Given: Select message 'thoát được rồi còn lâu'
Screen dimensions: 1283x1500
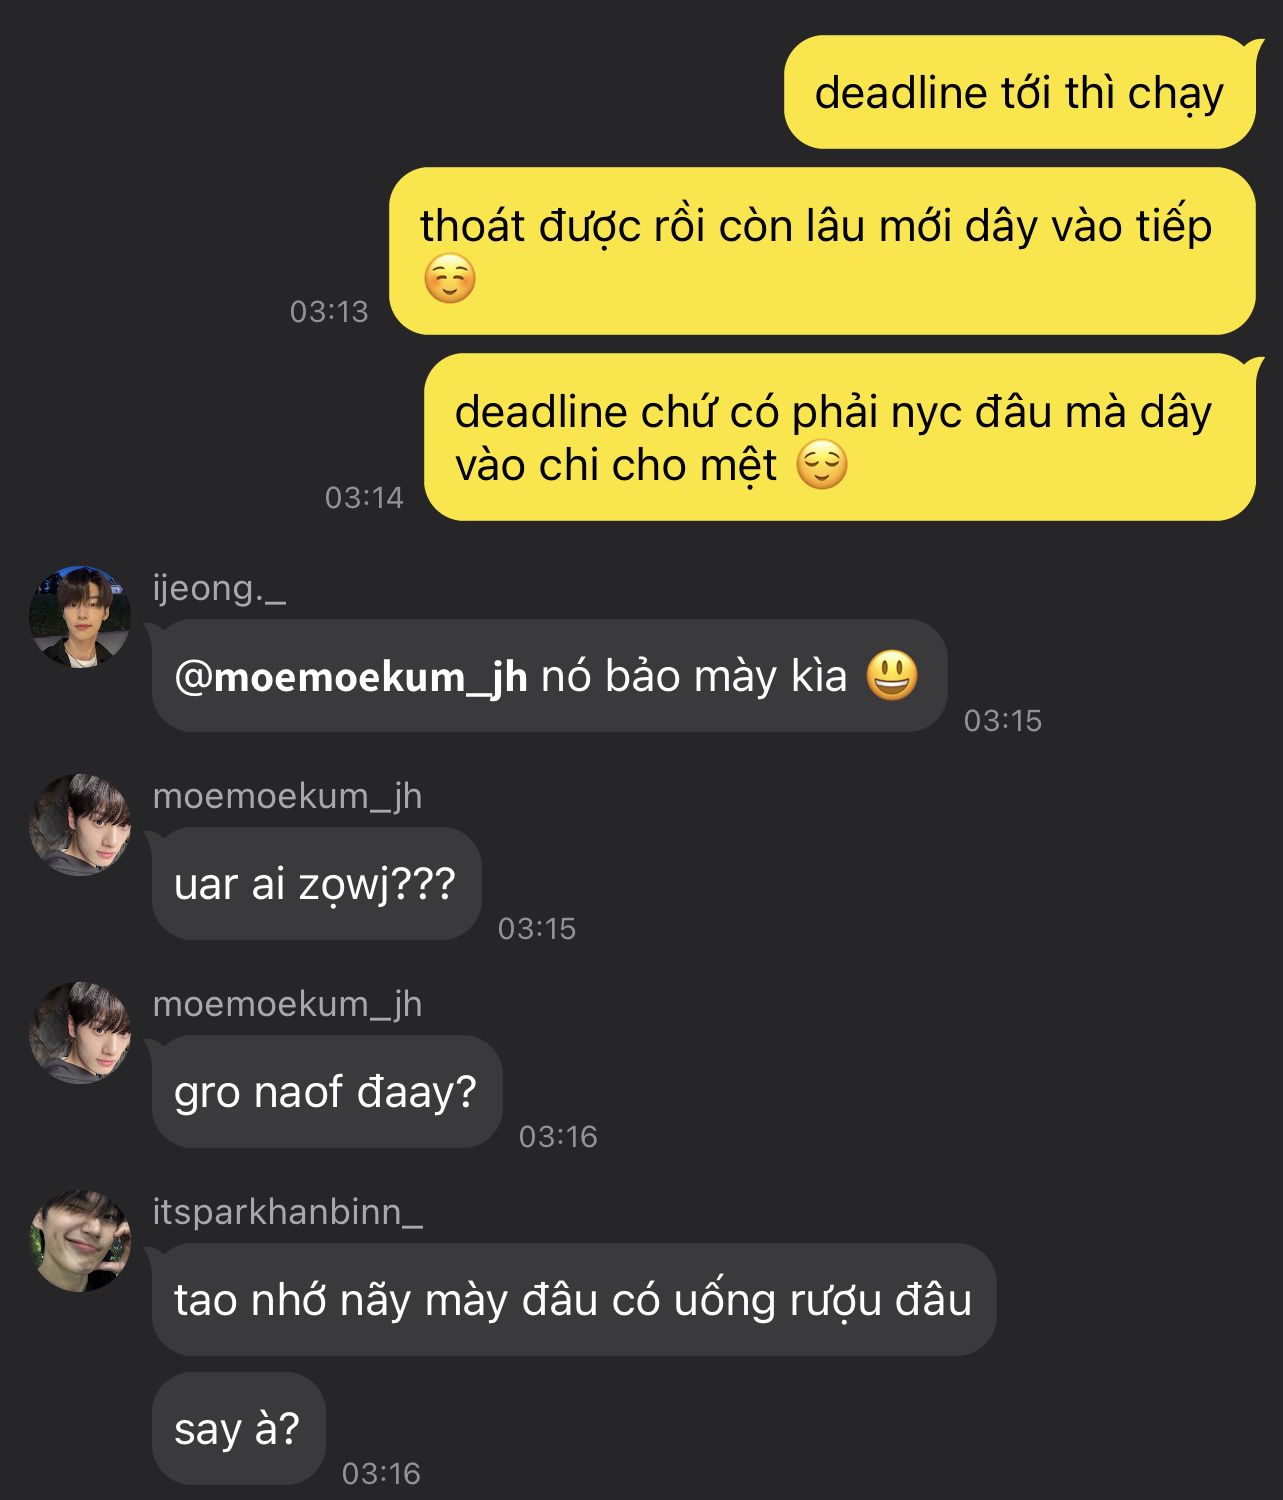Looking at the screenshot, I should (822, 251).
